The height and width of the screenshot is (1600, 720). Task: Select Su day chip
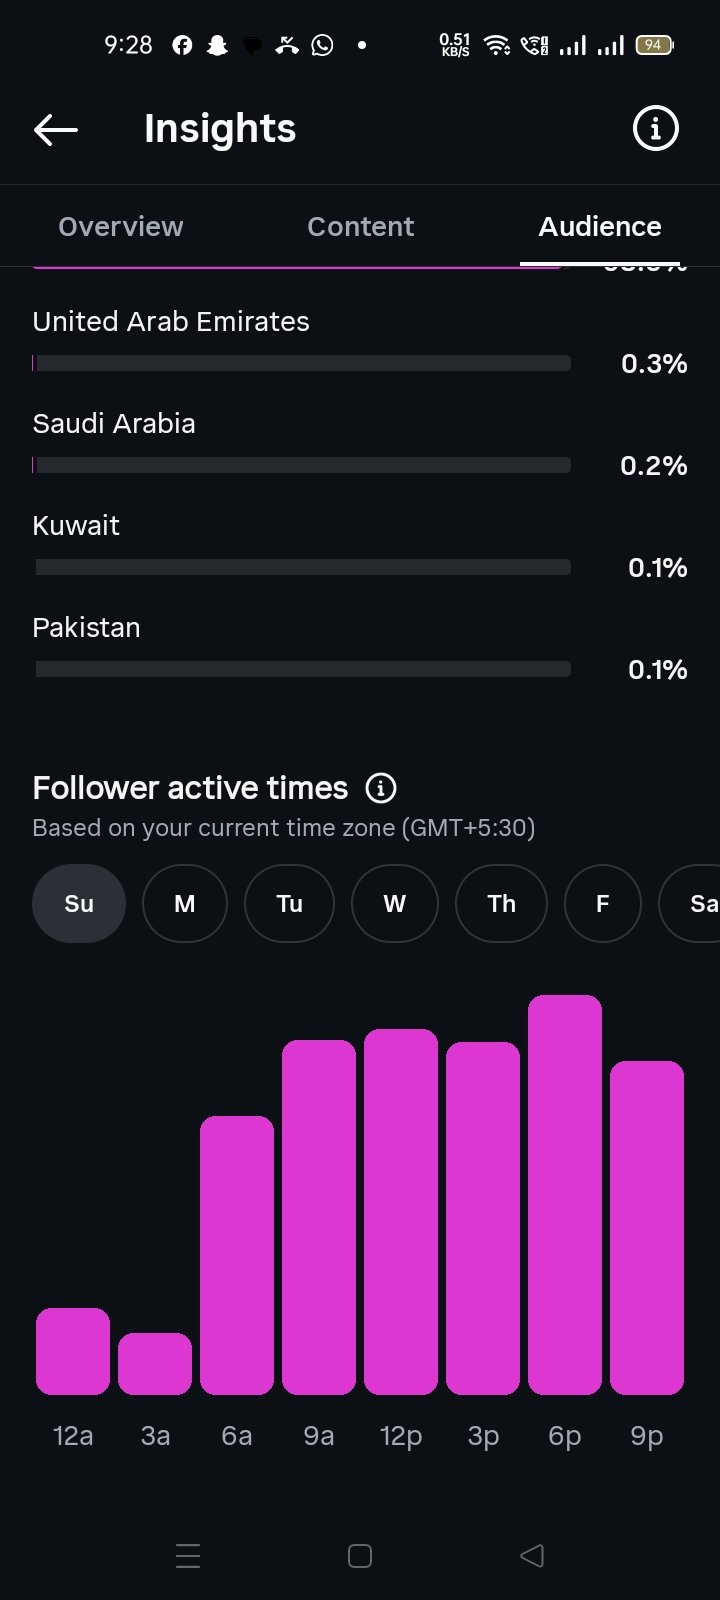79,904
